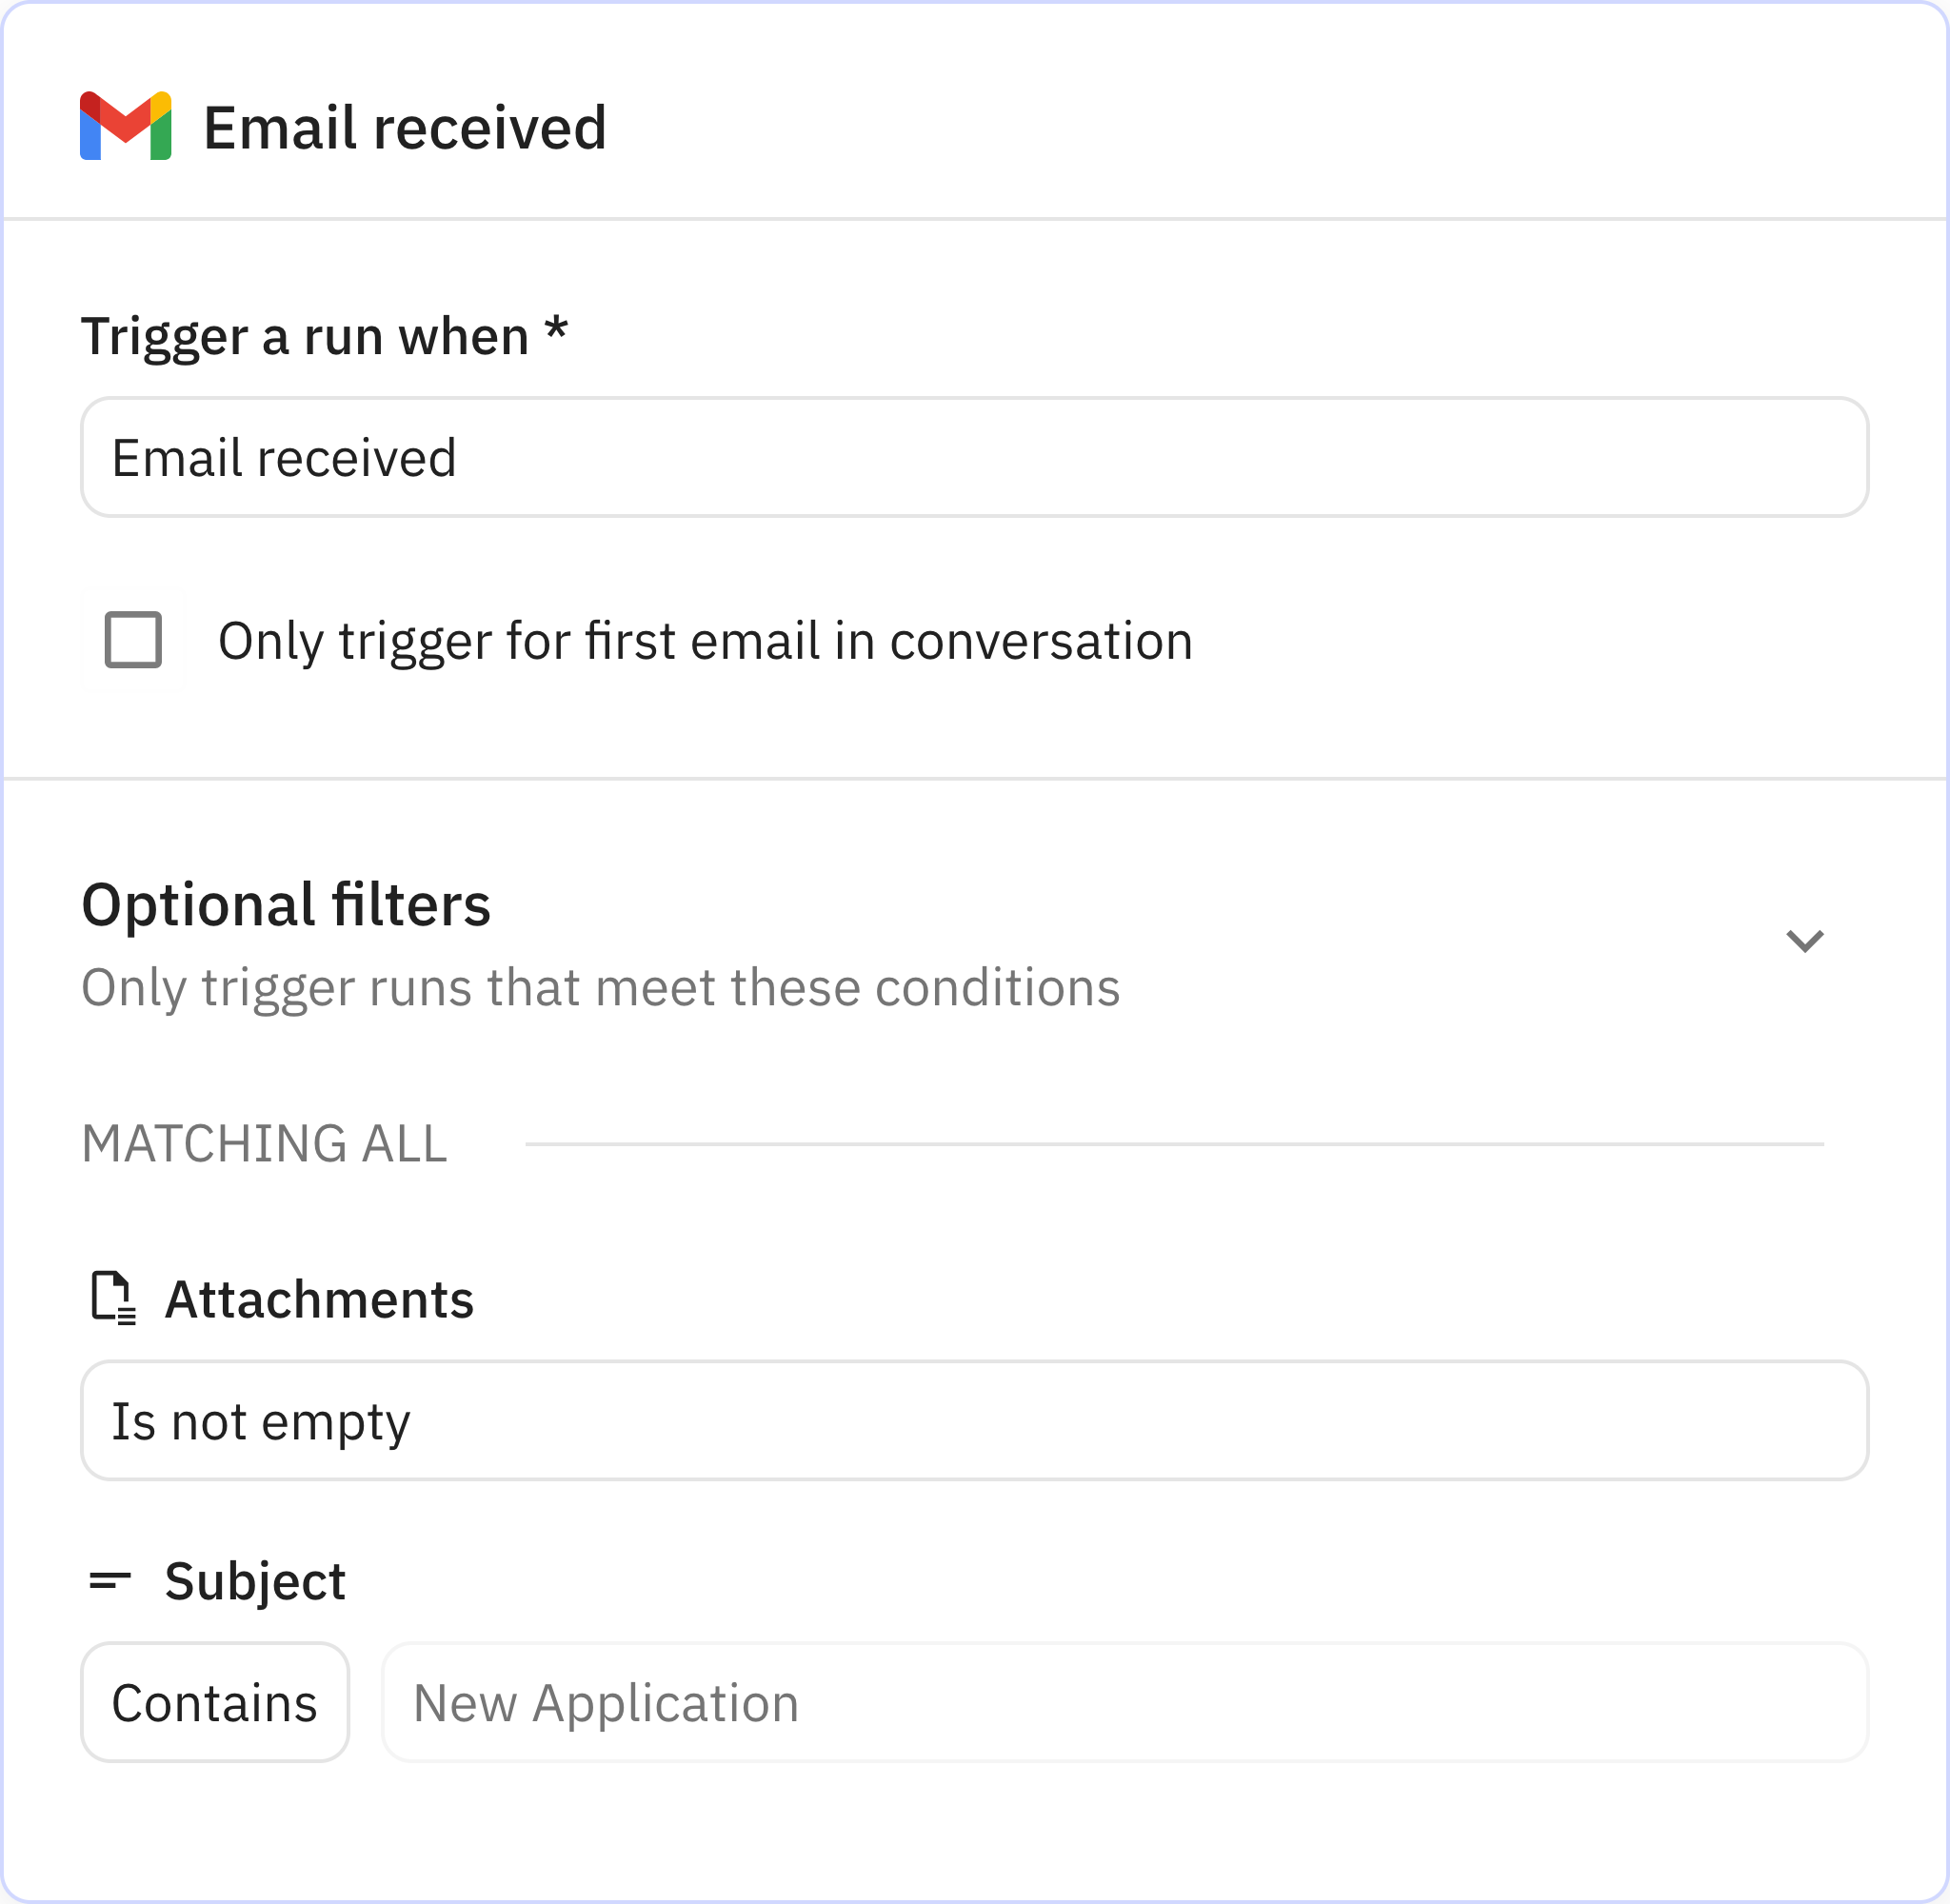Enable only trigger for first email in conversation
This screenshot has height=1904, width=1950.
pos(134,641)
